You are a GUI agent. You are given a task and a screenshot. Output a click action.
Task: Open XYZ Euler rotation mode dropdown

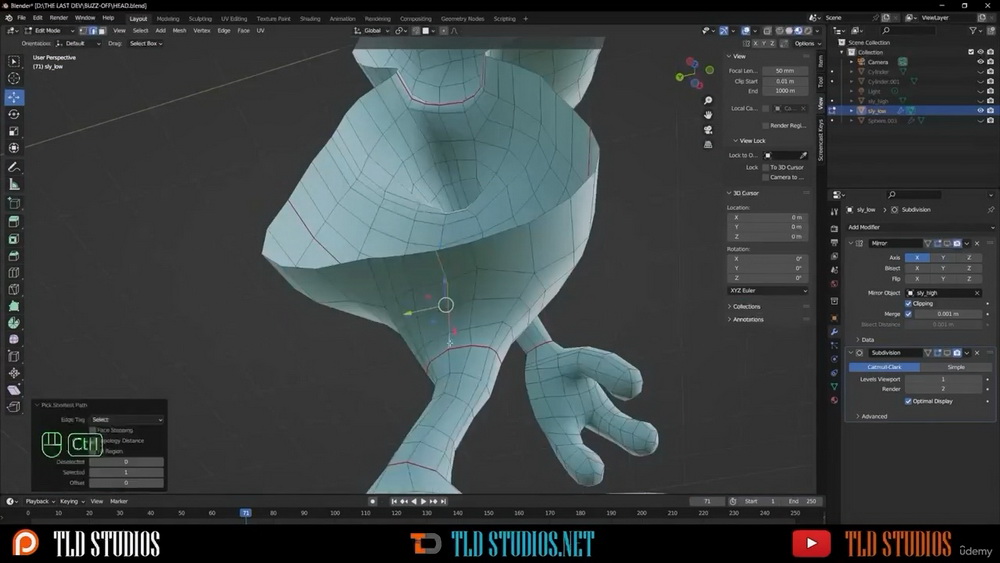(x=768, y=290)
